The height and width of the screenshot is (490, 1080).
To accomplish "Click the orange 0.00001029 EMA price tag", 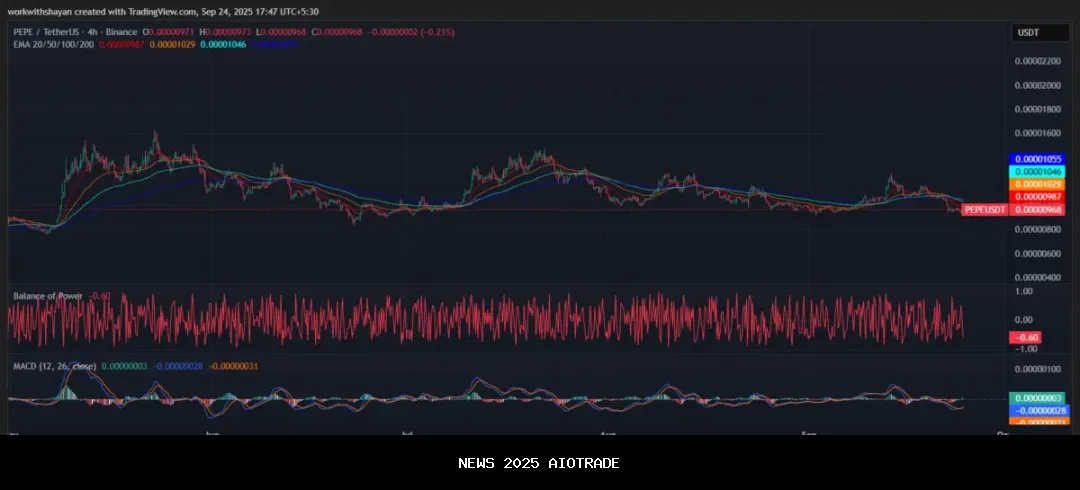I will coord(1036,184).
